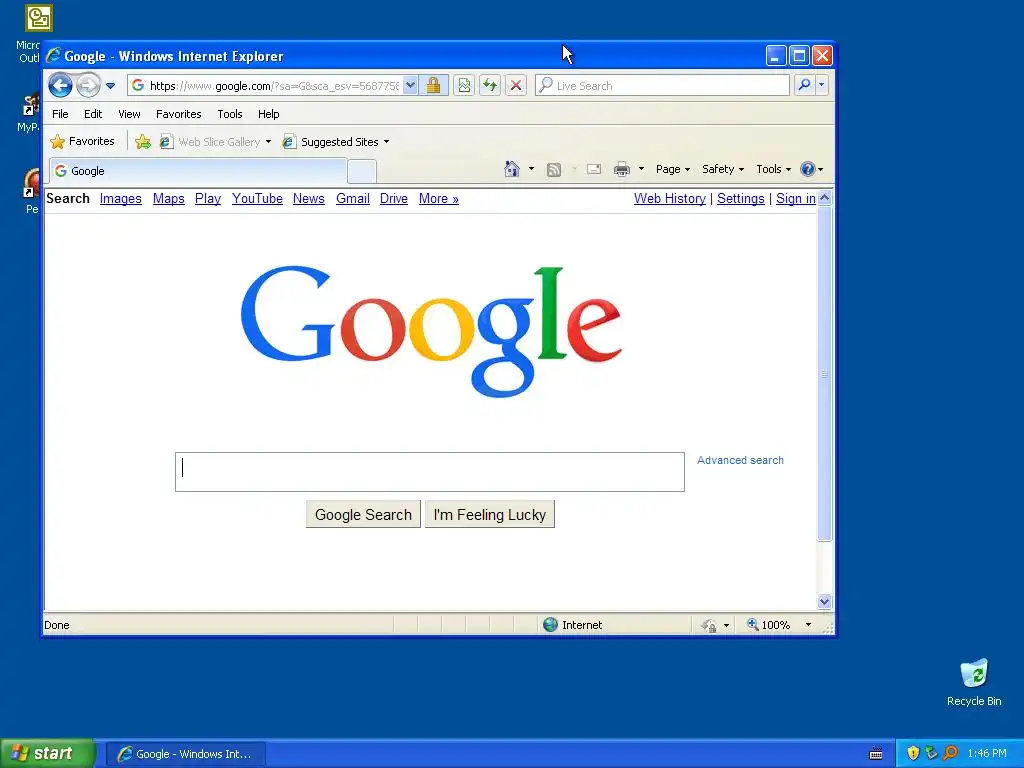
Task: Open a new blank tab
Action: click(362, 172)
